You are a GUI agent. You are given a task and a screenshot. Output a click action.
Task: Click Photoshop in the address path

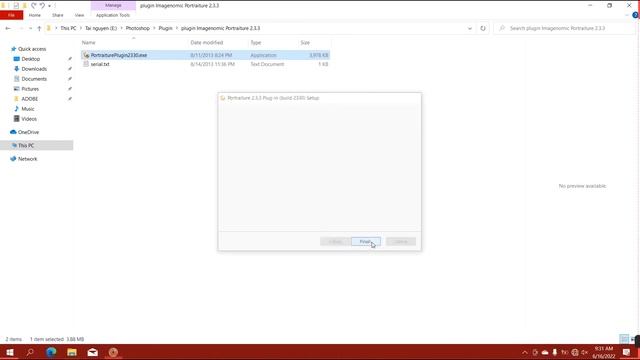pyautogui.click(x=138, y=28)
